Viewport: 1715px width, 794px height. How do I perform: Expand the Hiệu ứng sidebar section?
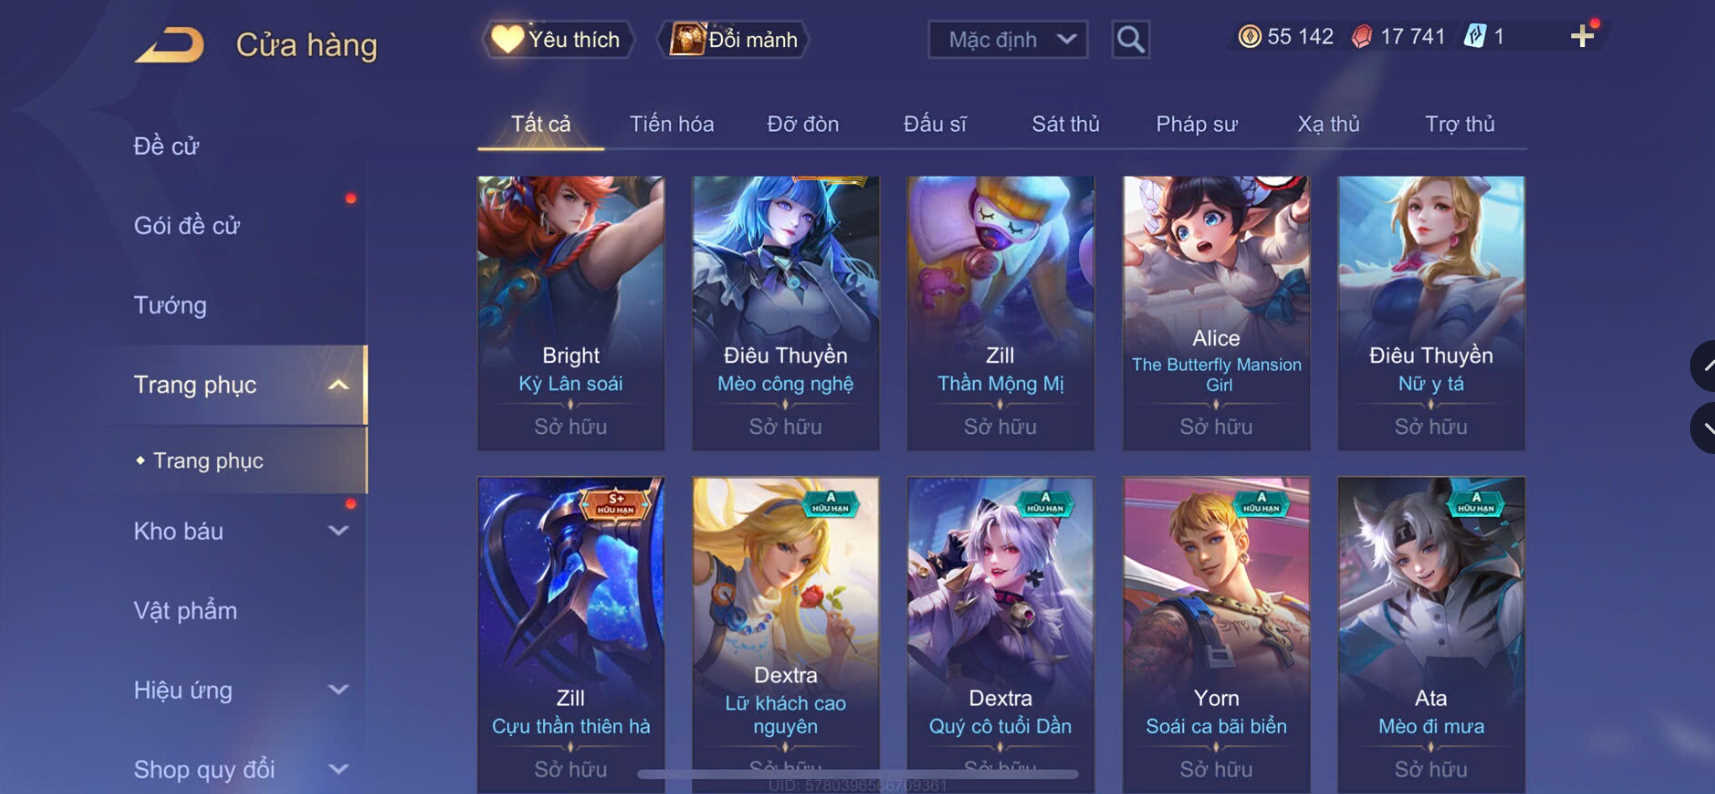point(339,690)
